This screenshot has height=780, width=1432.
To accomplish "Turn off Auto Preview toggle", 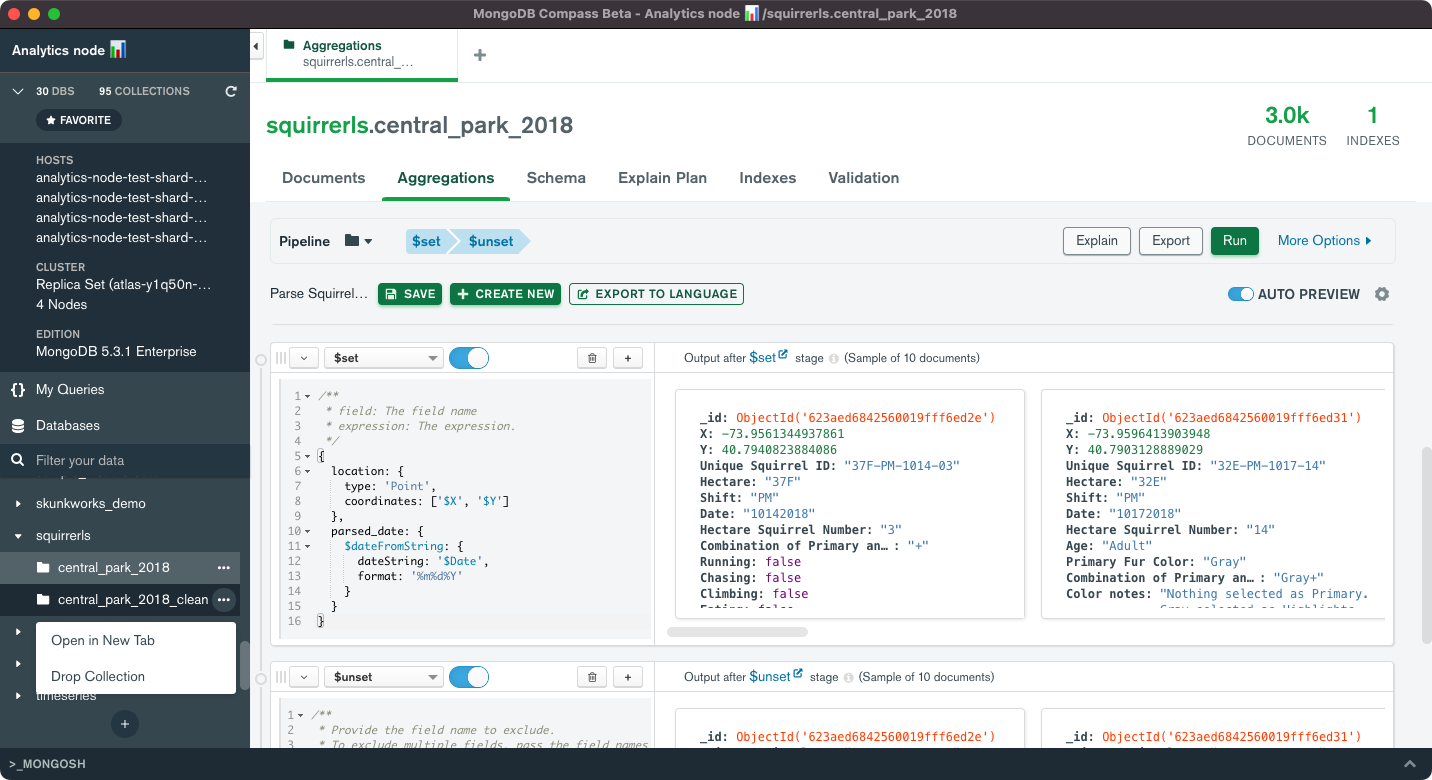I will click(x=1240, y=294).
